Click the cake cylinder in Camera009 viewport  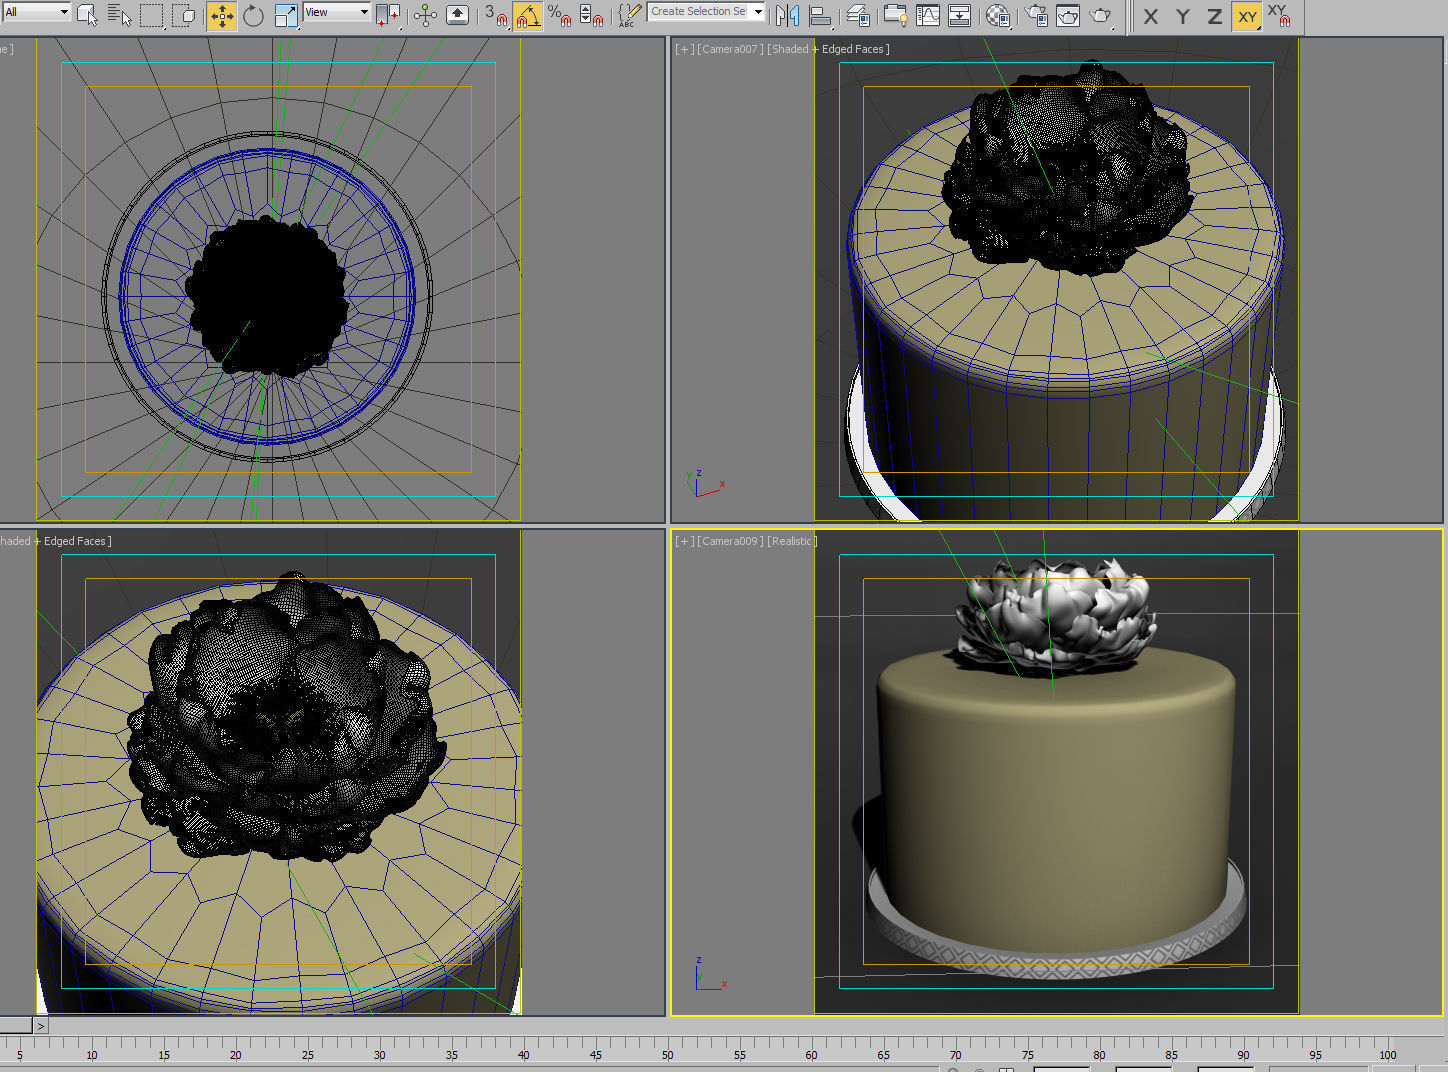coord(1055,800)
